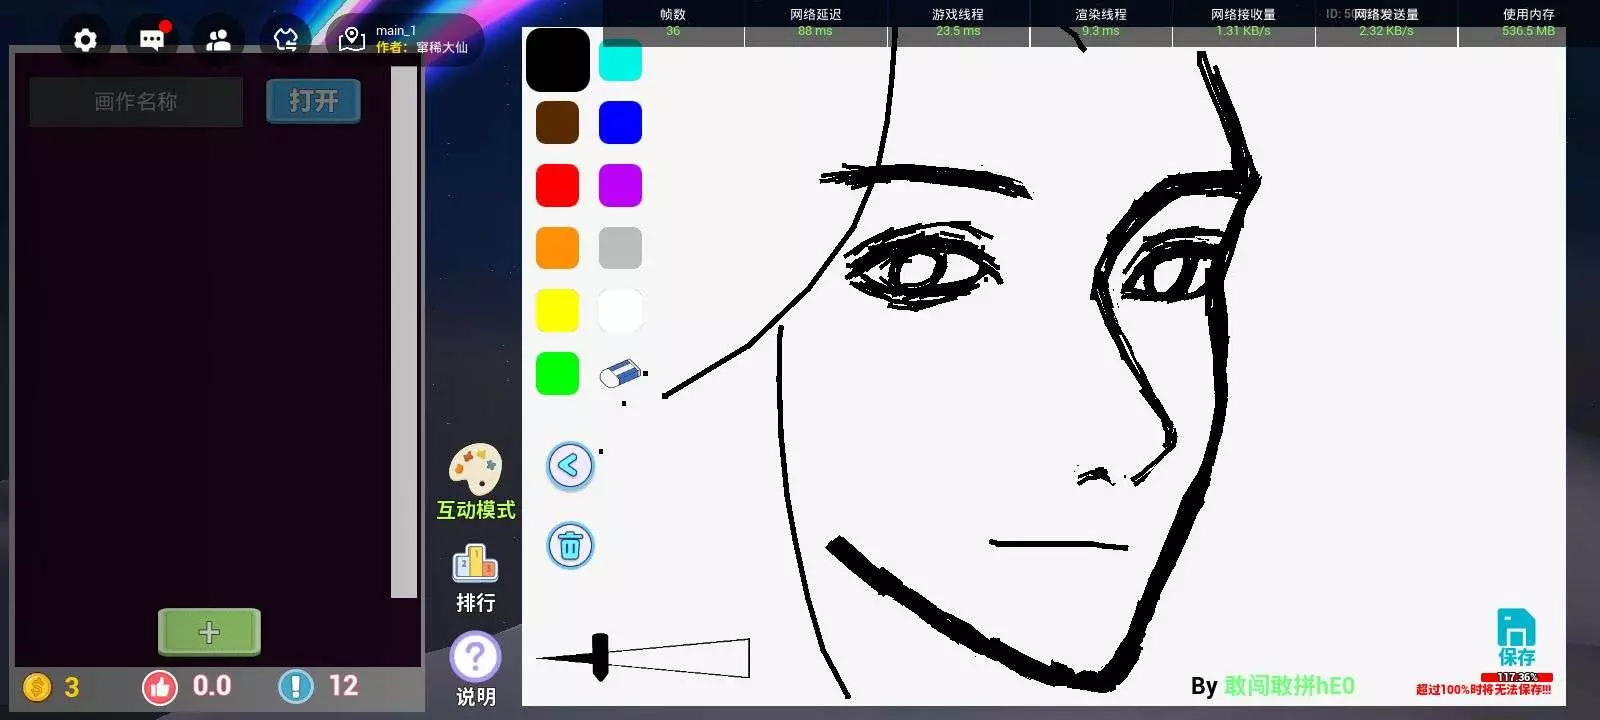
Task: Pick the white color swatch
Action: (620, 311)
